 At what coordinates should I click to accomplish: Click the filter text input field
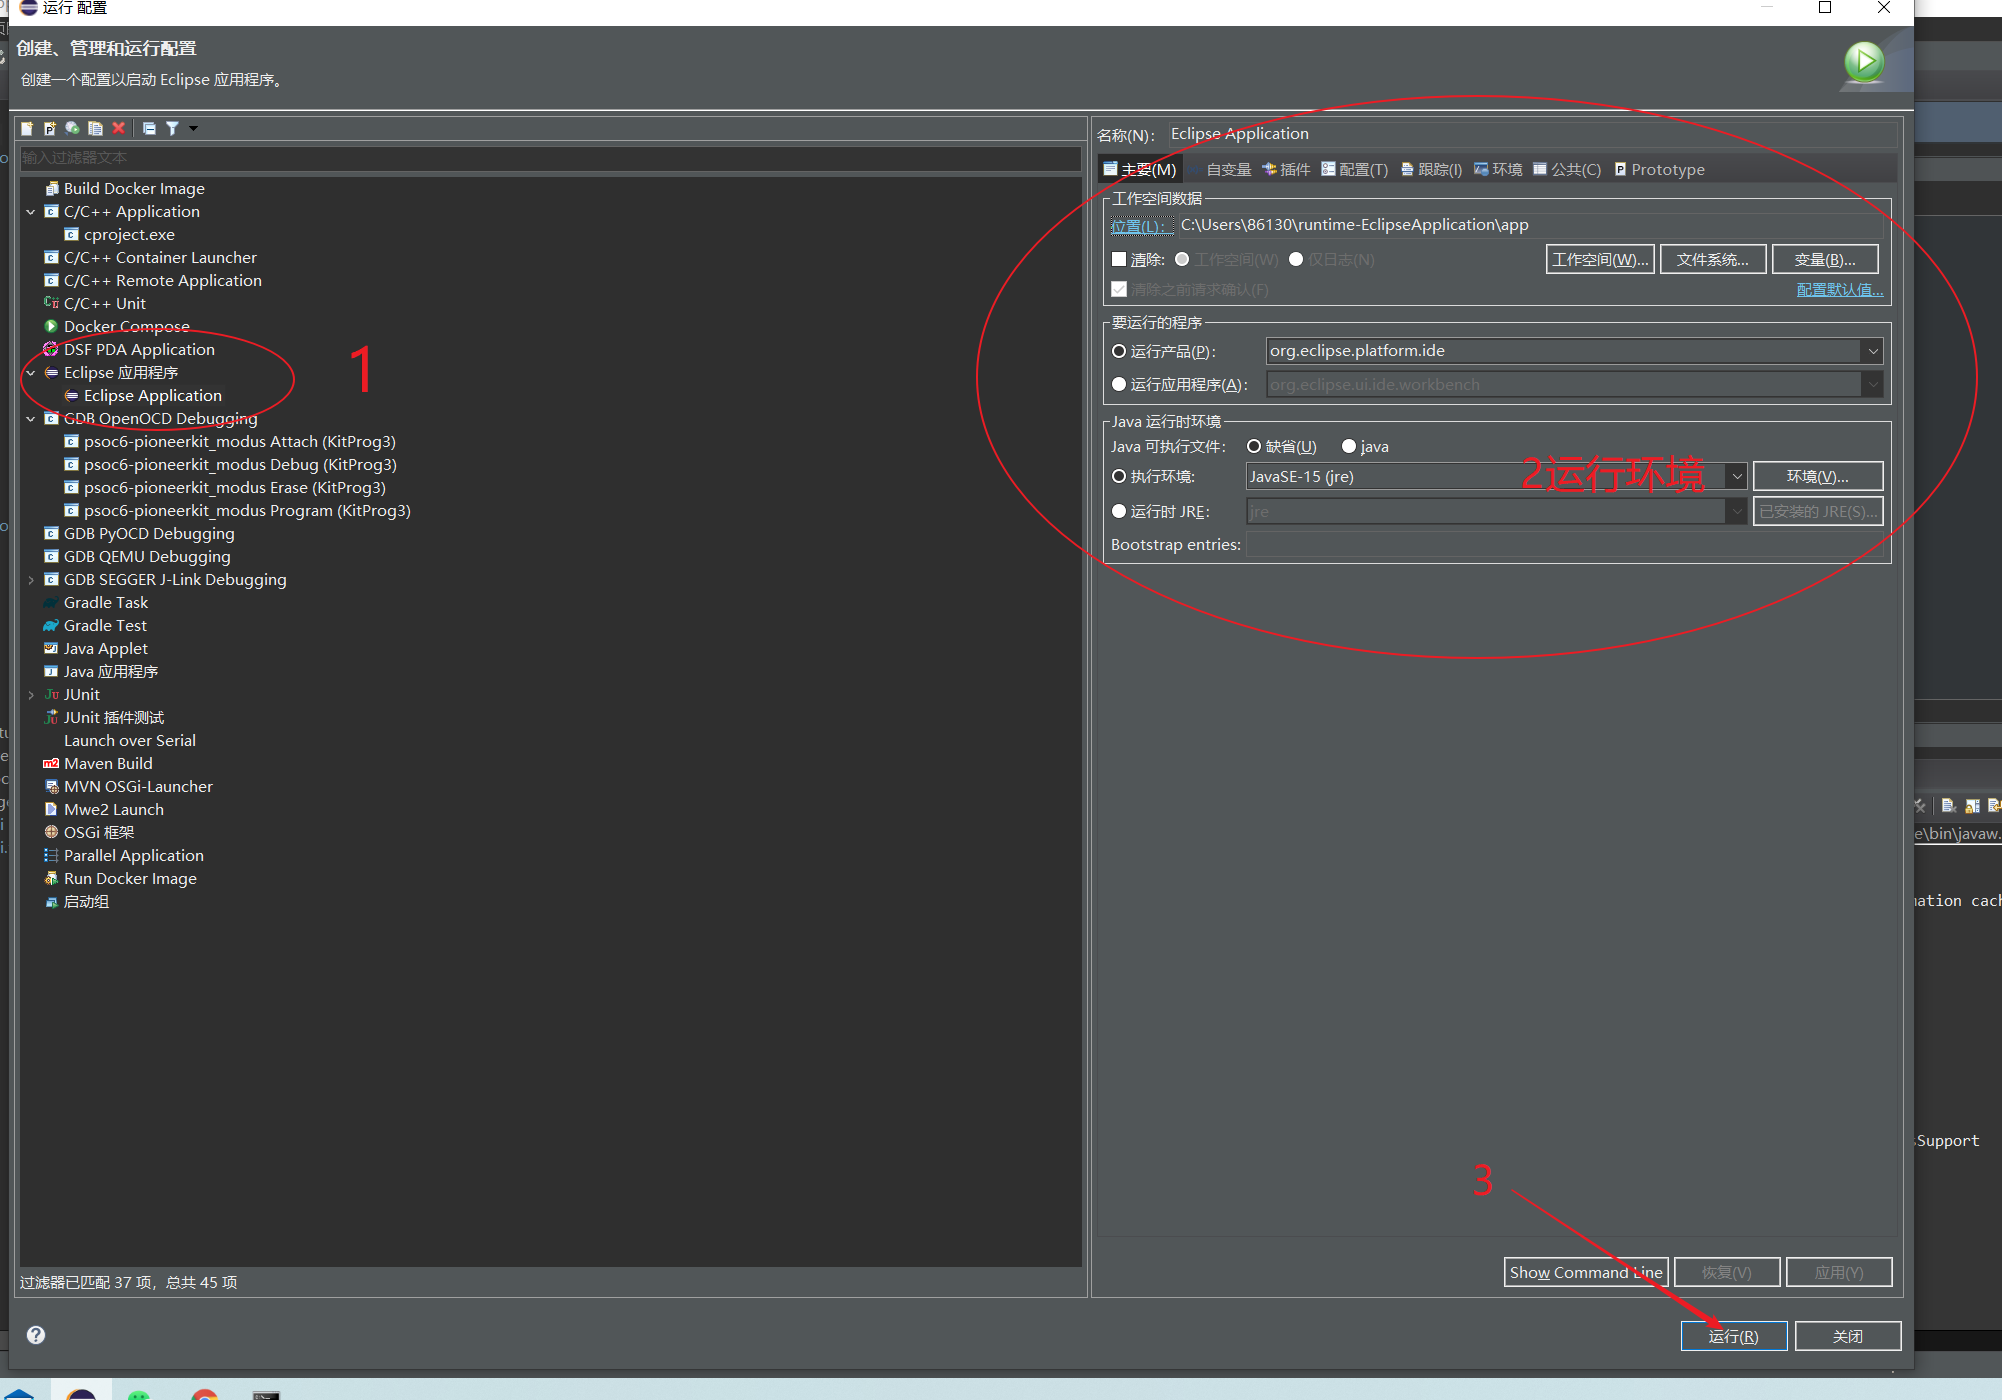[x=550, y=158]
